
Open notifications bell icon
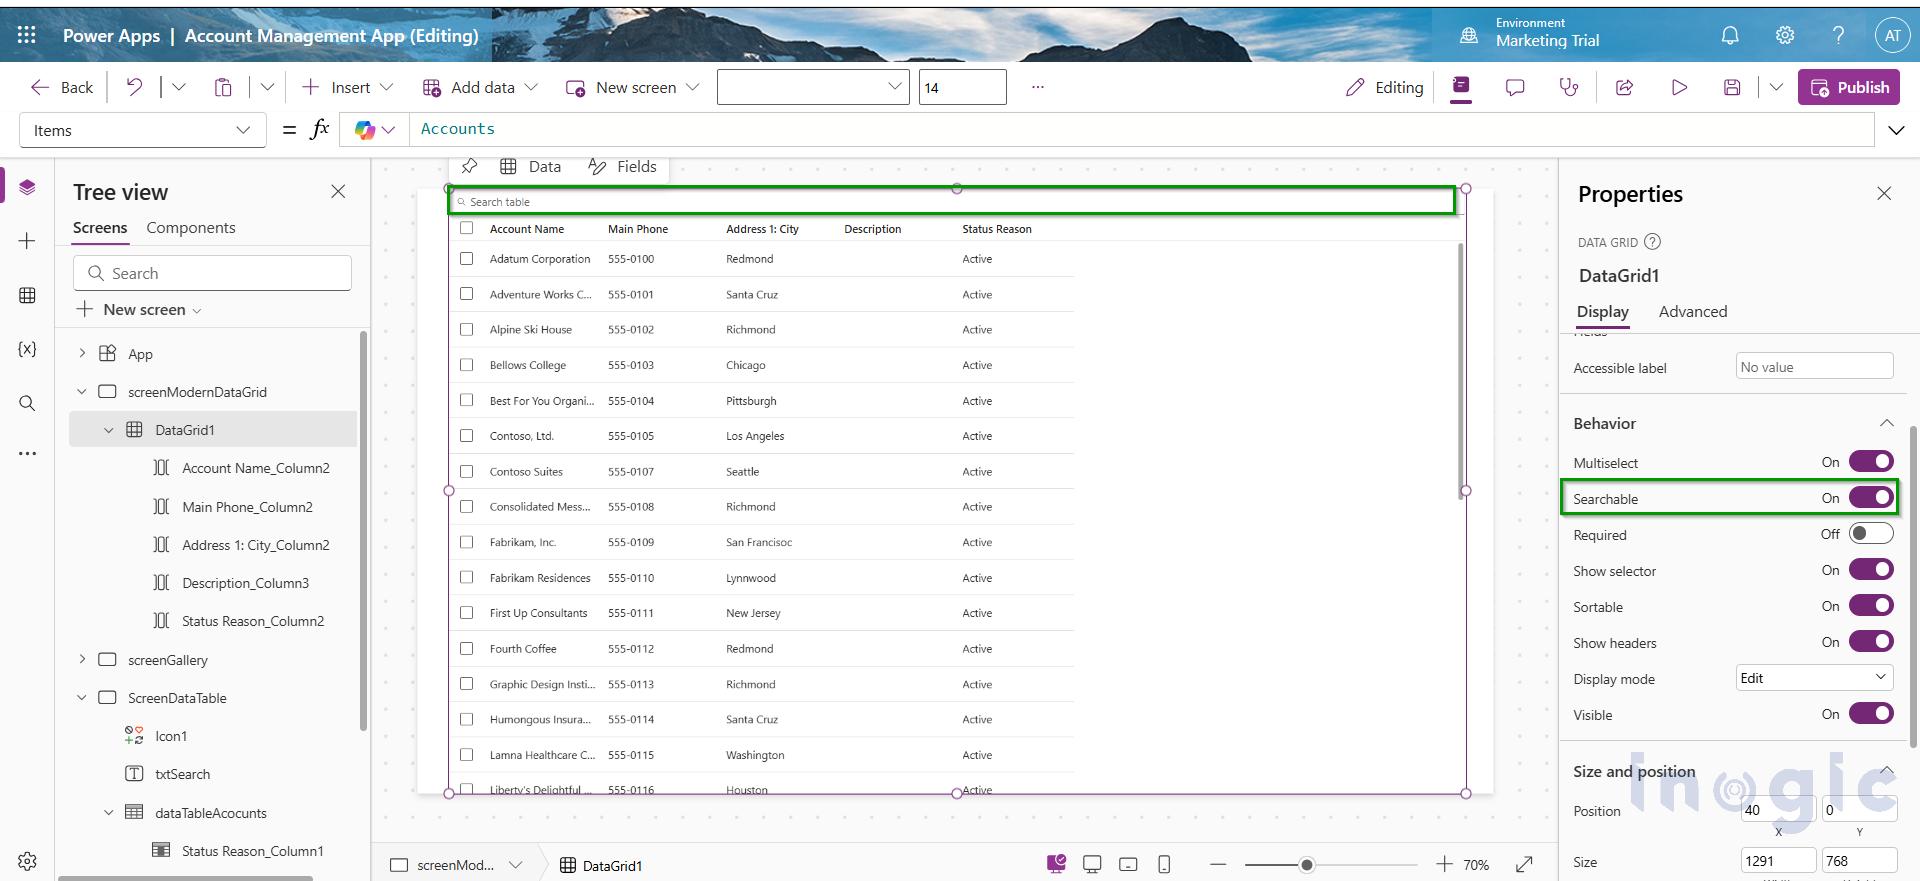[x=1730, y=35]
